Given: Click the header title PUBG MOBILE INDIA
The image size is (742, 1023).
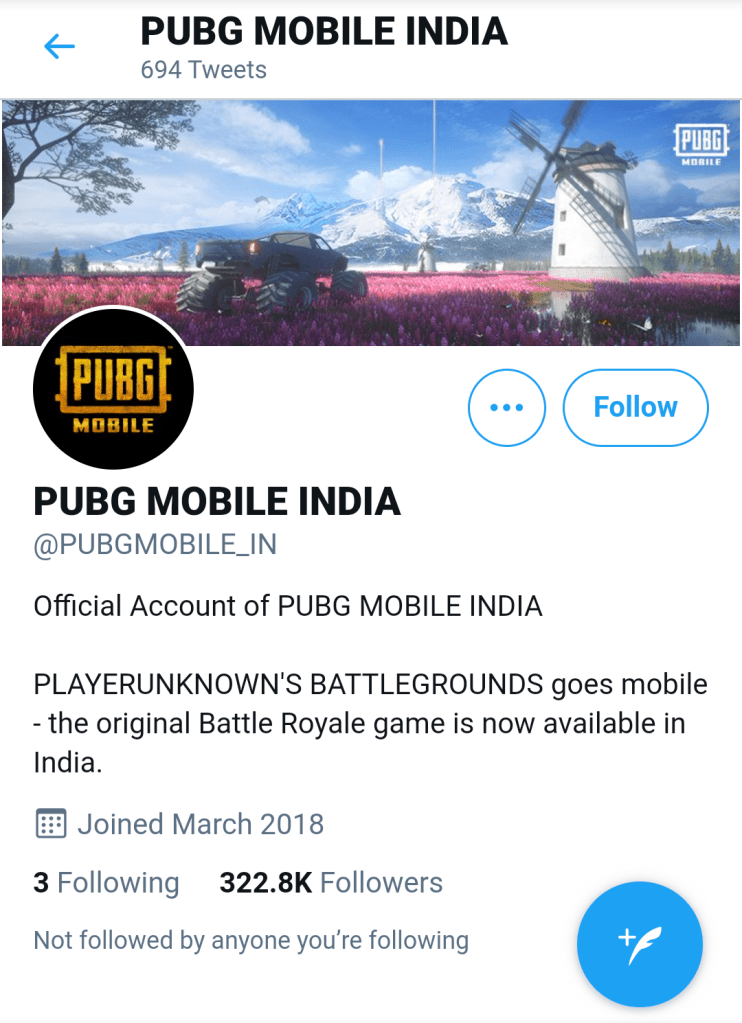Looking at the screenshot, I should [x=324, y=31].
